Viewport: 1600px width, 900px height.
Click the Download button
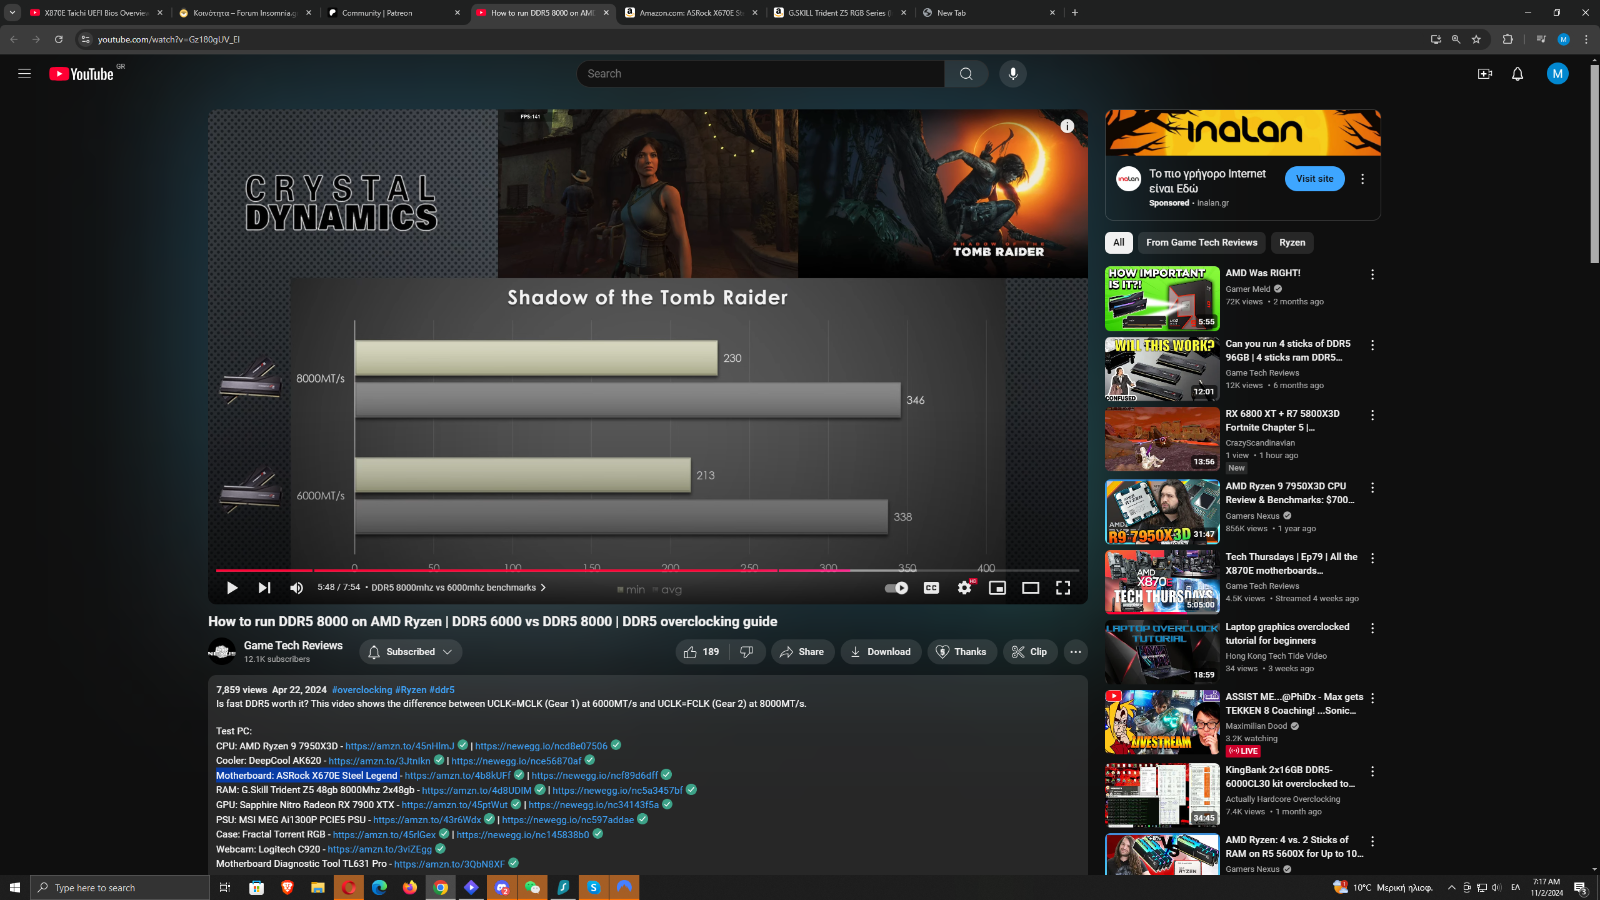[x=881, y=652]
